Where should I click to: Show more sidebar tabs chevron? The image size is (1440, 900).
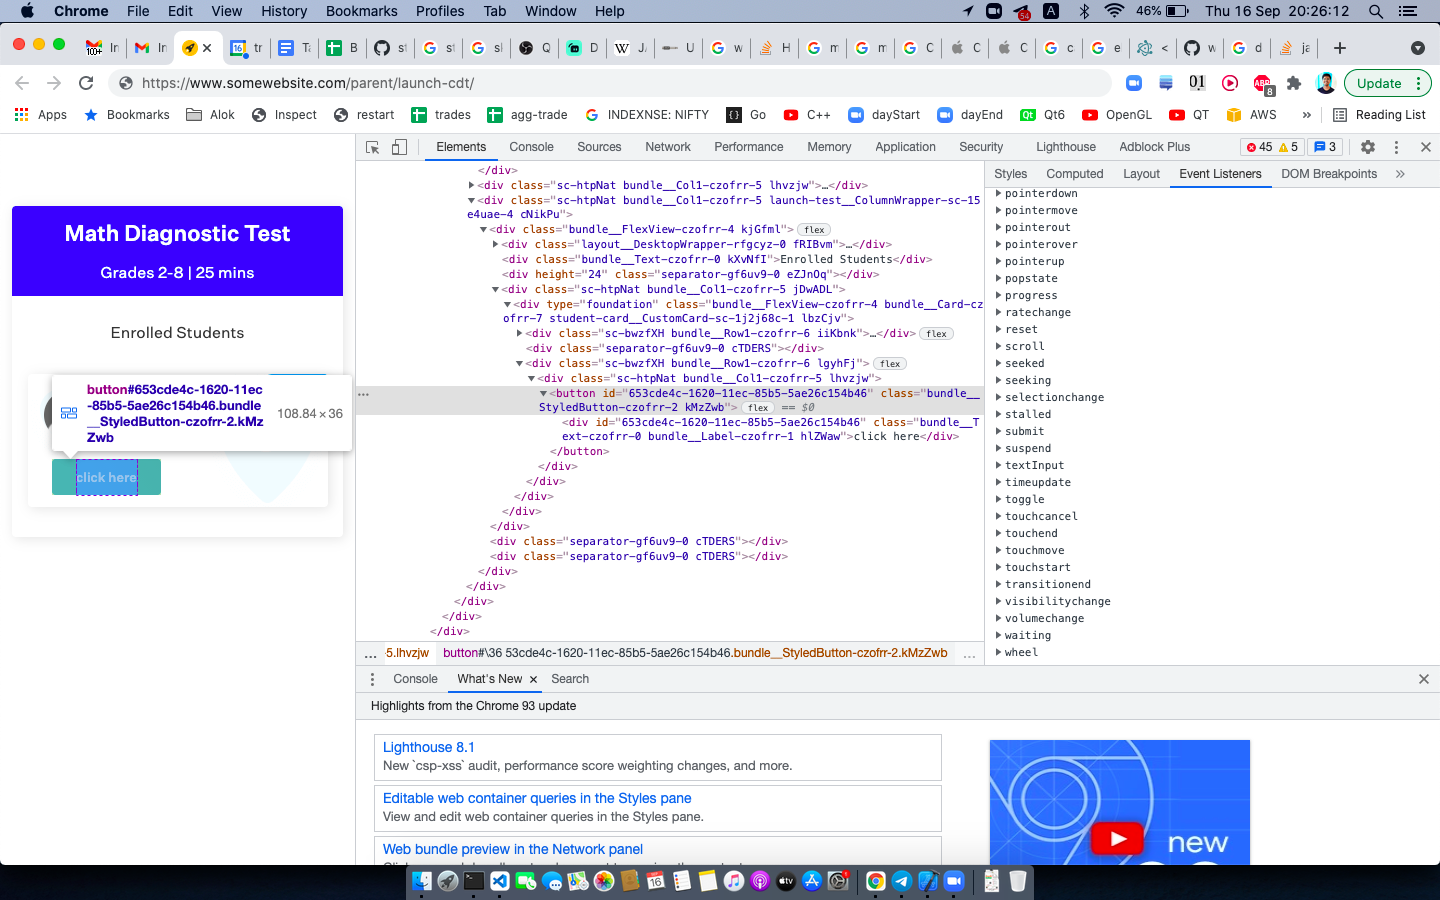pos(1400,174)
